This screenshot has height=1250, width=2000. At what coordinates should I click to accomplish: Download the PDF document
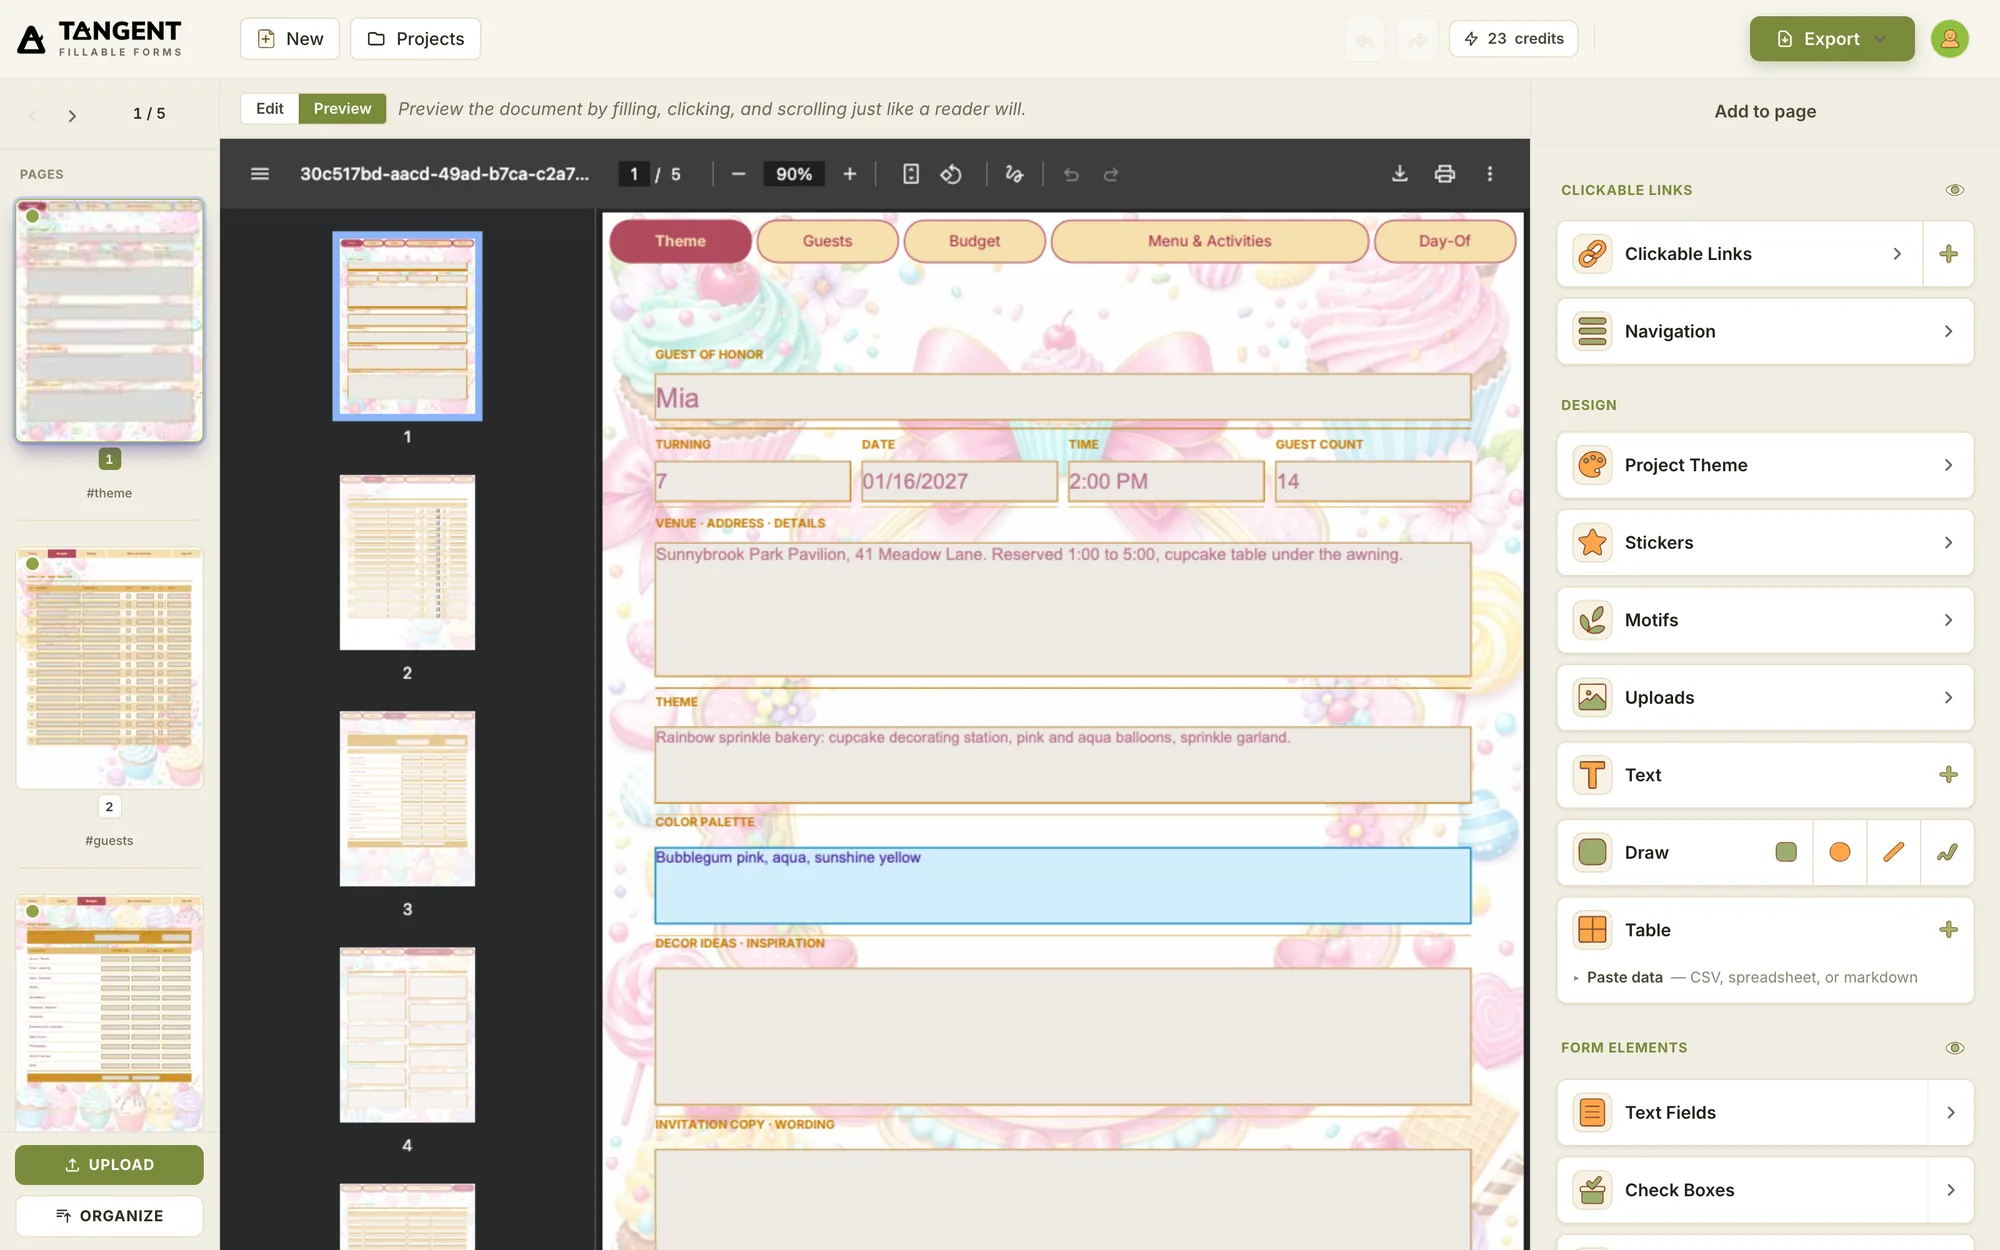(1400, 174)
